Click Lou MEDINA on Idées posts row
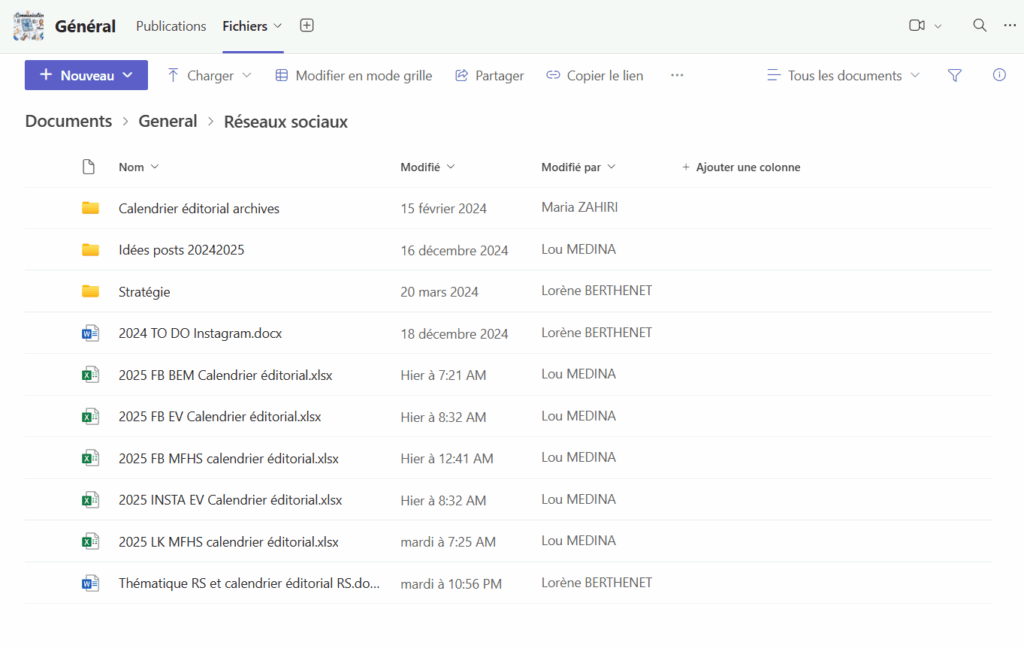 click(x=578, y=249)
